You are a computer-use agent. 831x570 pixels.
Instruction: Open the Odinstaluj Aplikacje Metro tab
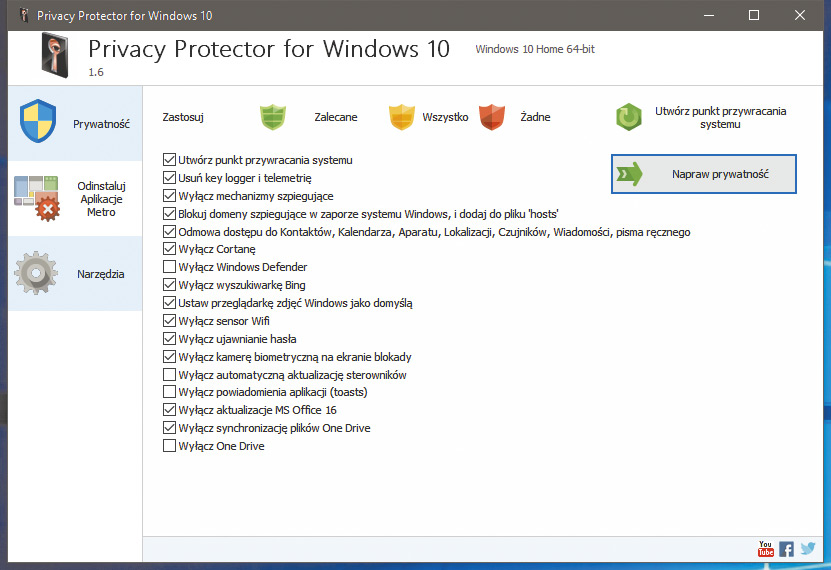[75, 198]
